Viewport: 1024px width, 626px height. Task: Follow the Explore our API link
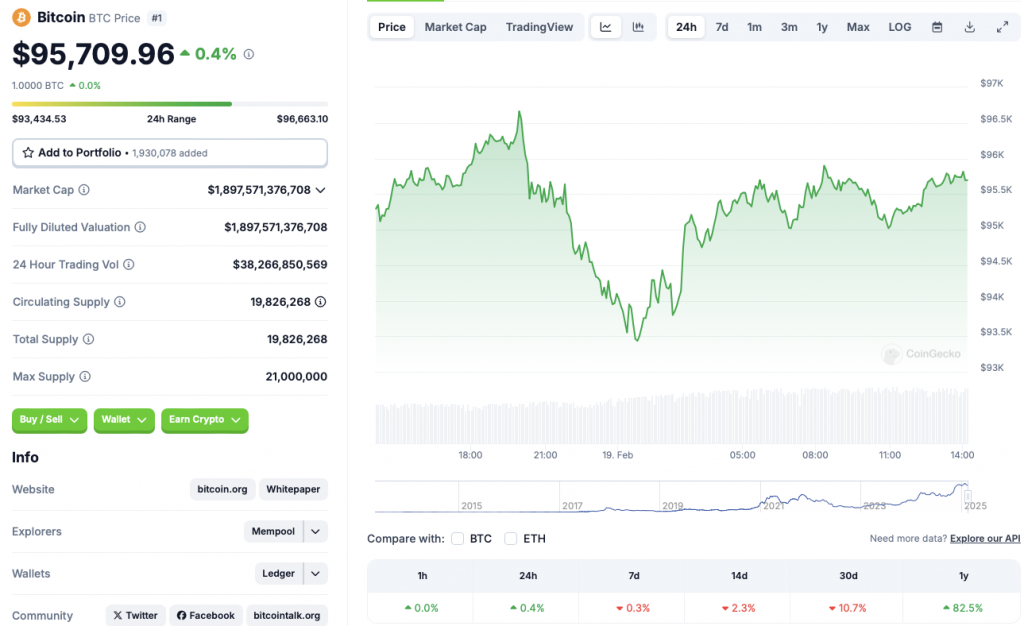[985, 539]
